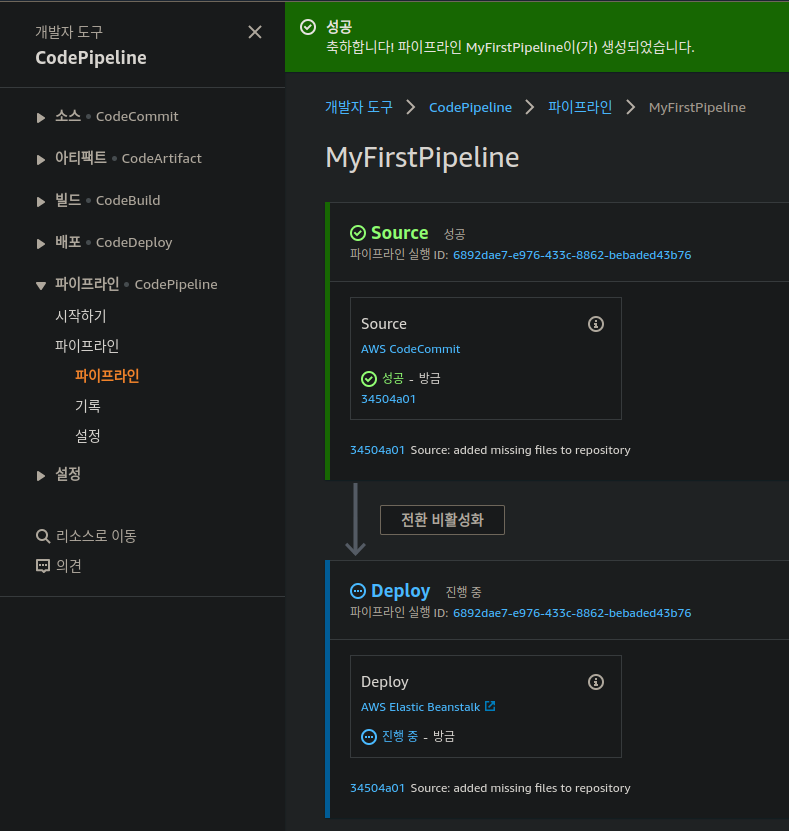Click the MyFirstPipeline breadcrumb text
789x831 pixels.
(697, 108)
